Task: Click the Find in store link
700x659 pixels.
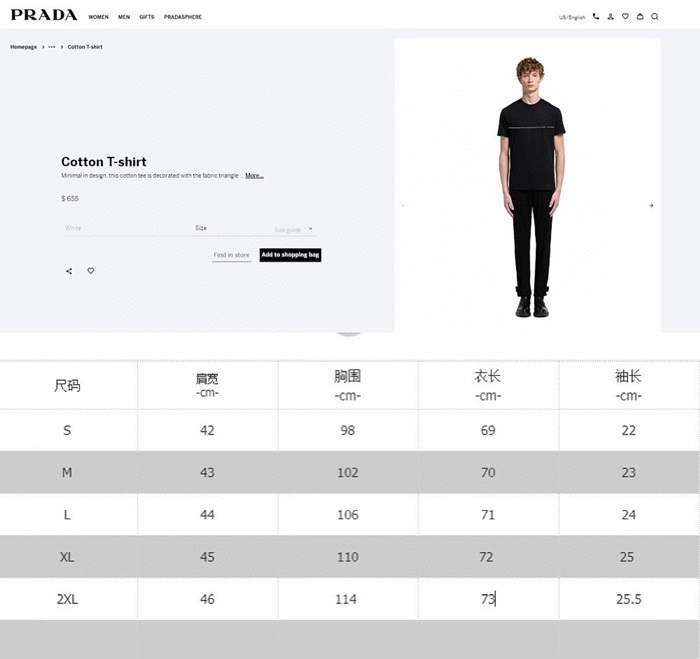Action: point(231,255)
